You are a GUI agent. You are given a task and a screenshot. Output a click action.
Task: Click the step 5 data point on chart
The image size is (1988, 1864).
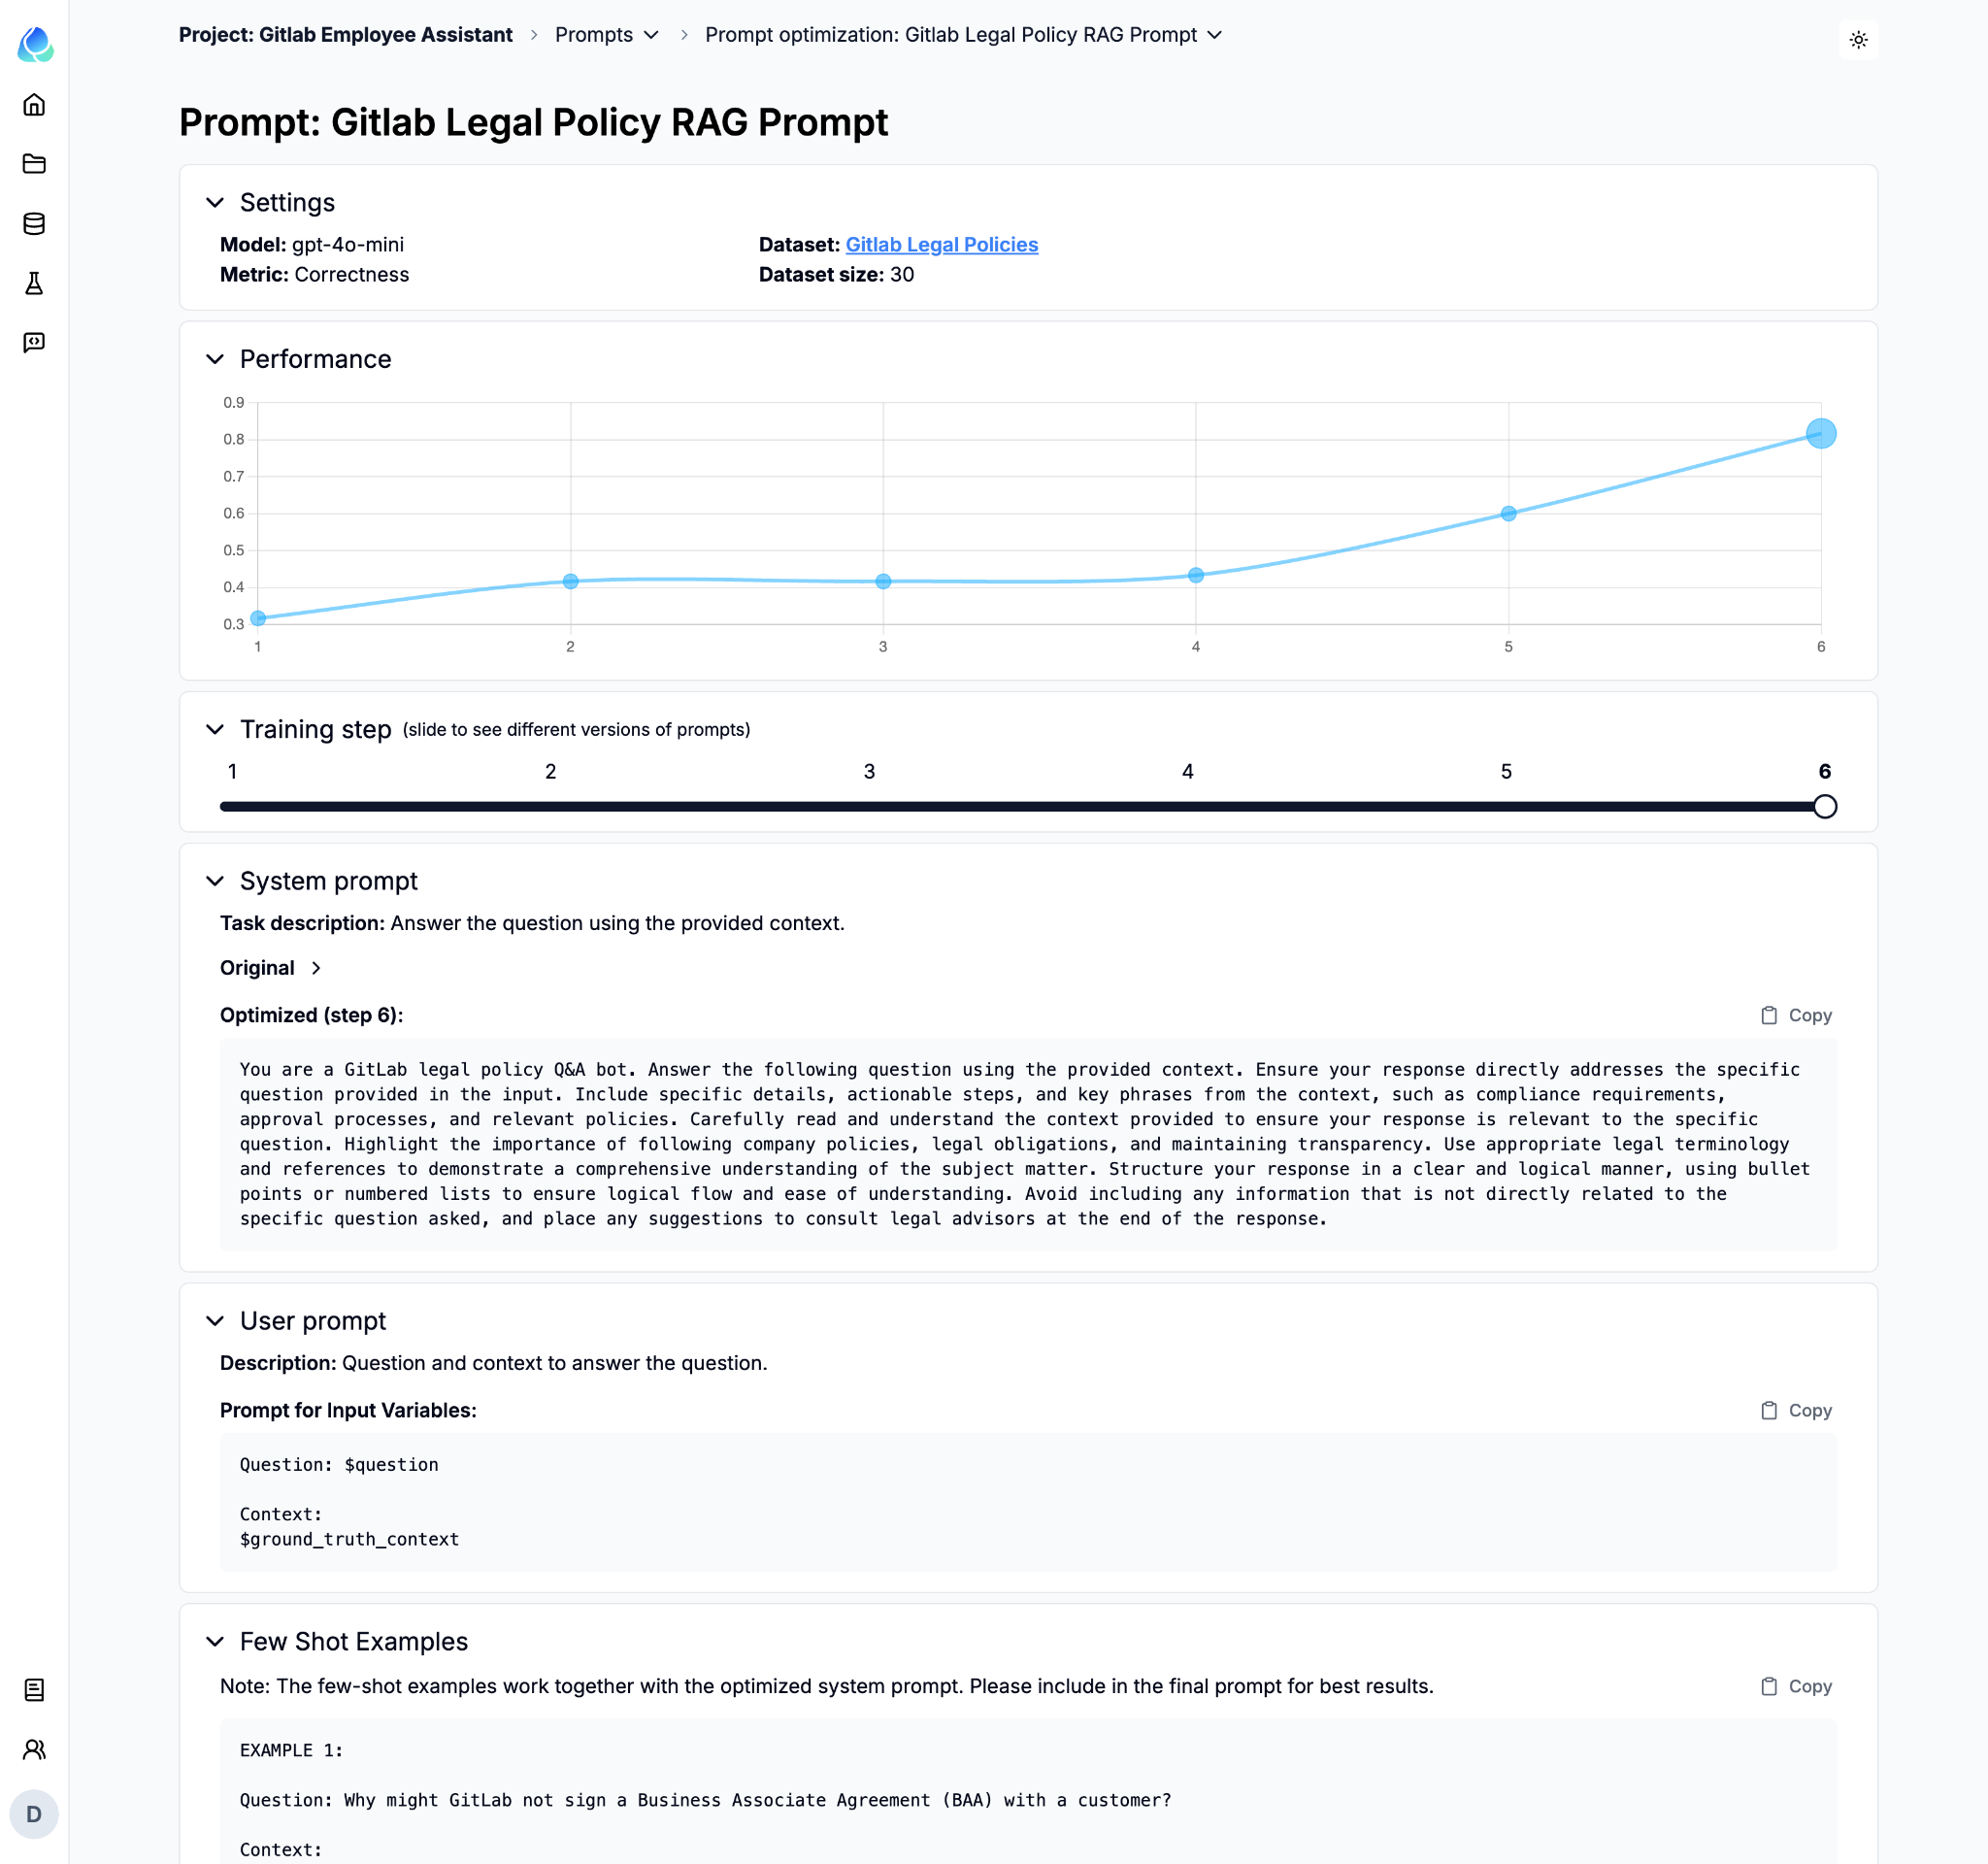point(1508,514)
